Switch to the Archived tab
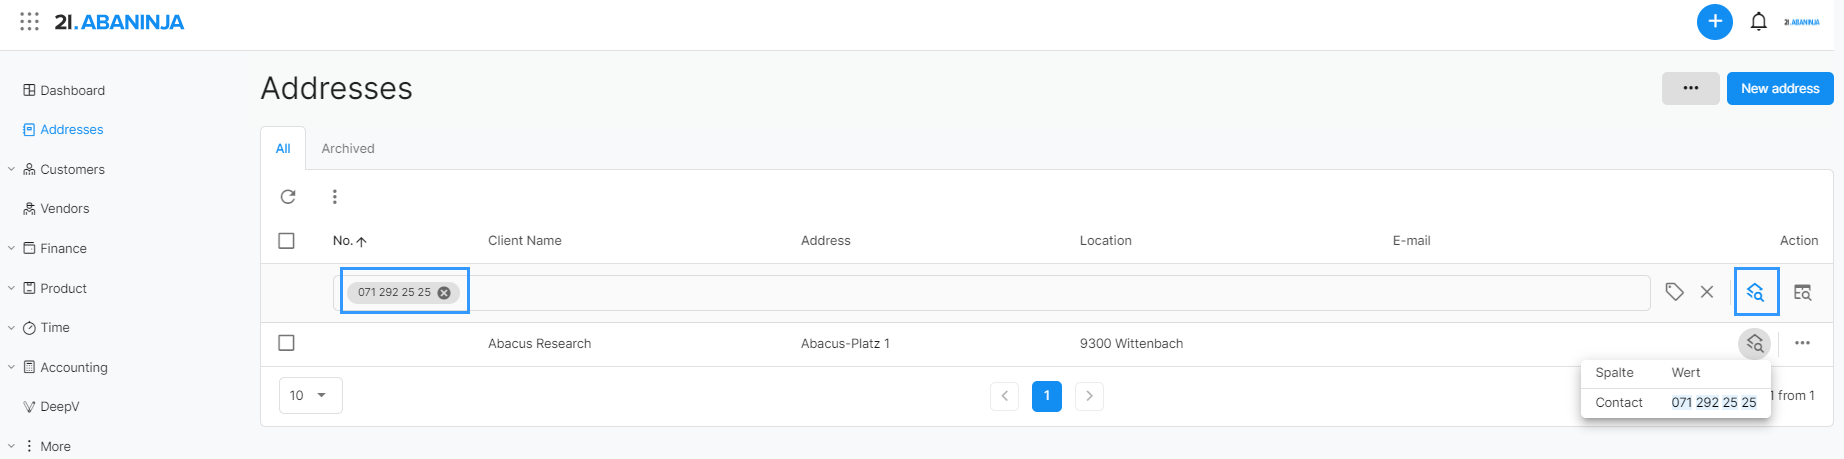Image resolution: width=1844 pixels, height=459 pixels. pyautogui.click(x=348, y=148)
